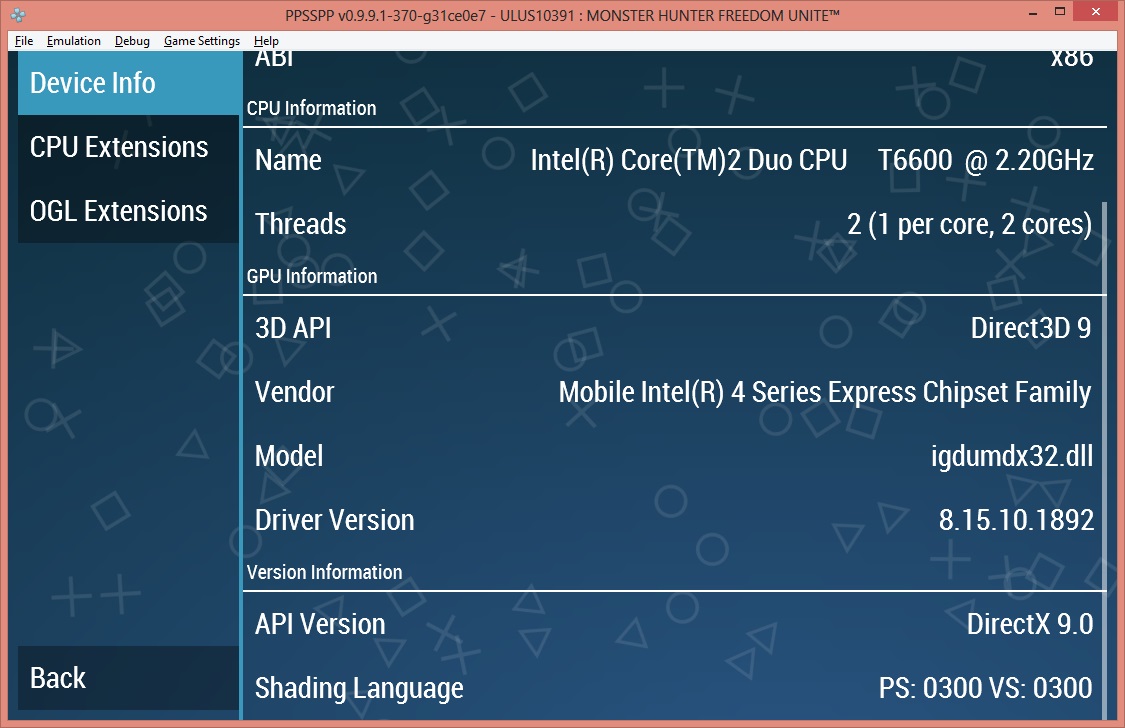Select the Model row showing igdumdx32.dll

(x=674, y=456)
